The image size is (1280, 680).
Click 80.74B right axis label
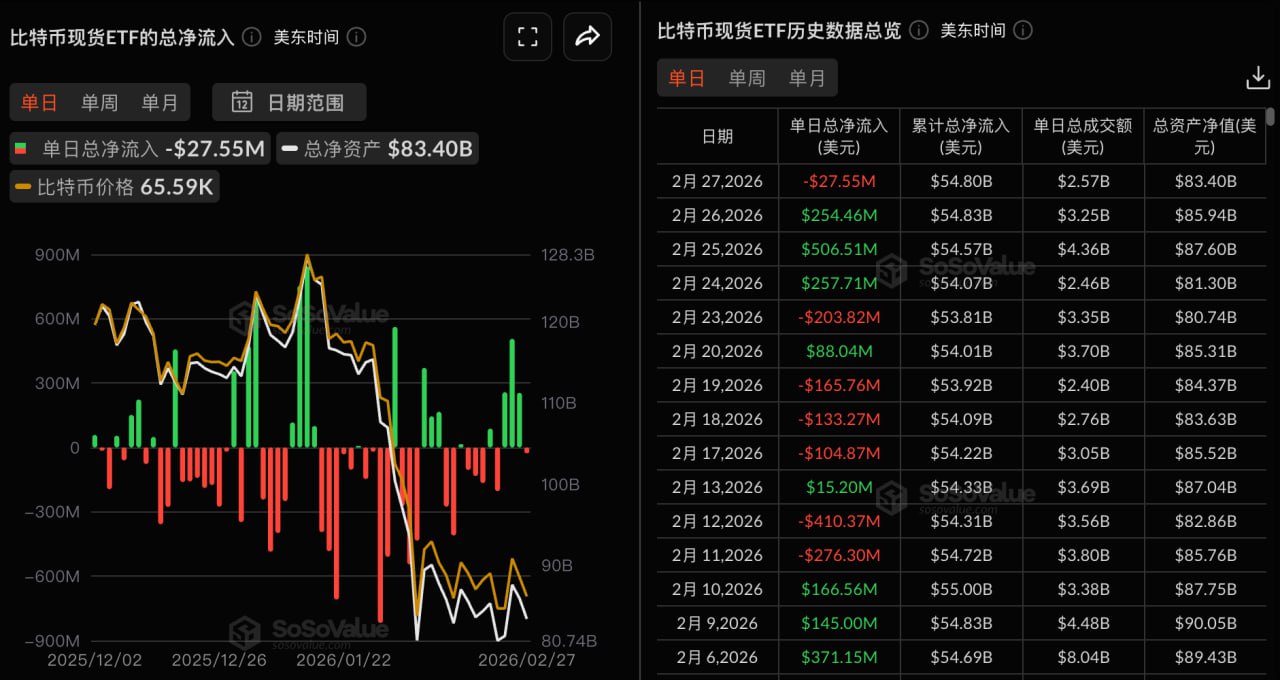(x=569, y=640)
